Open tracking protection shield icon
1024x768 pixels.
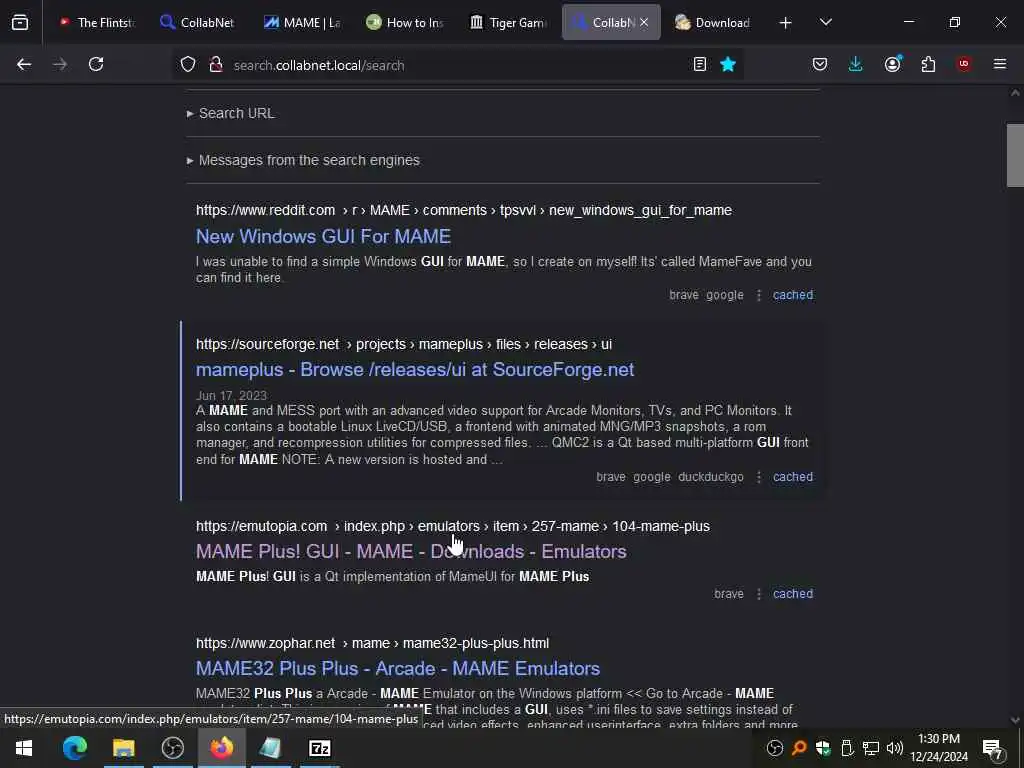point(188,64)
